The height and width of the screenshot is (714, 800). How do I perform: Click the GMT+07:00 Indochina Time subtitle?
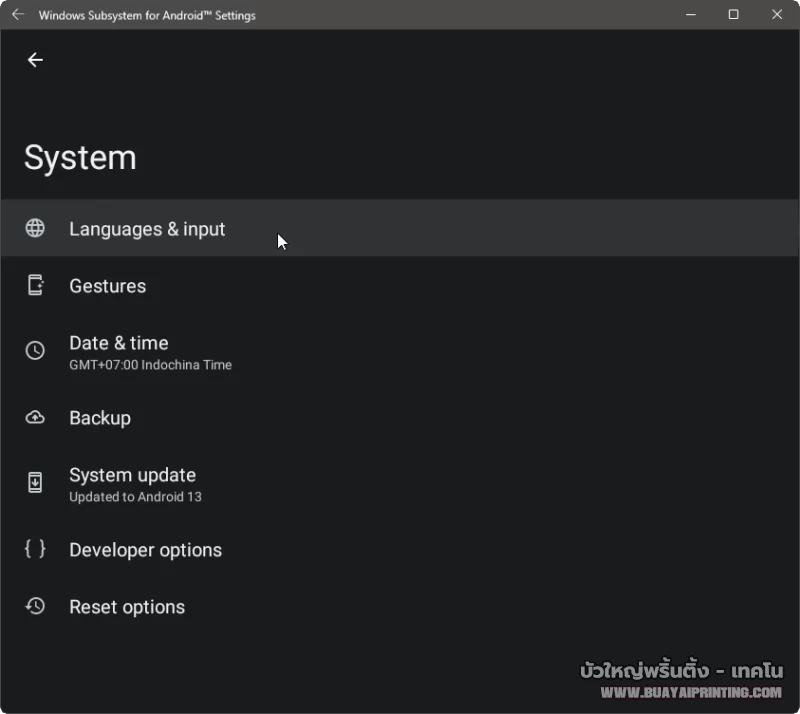tap(150, 365)
